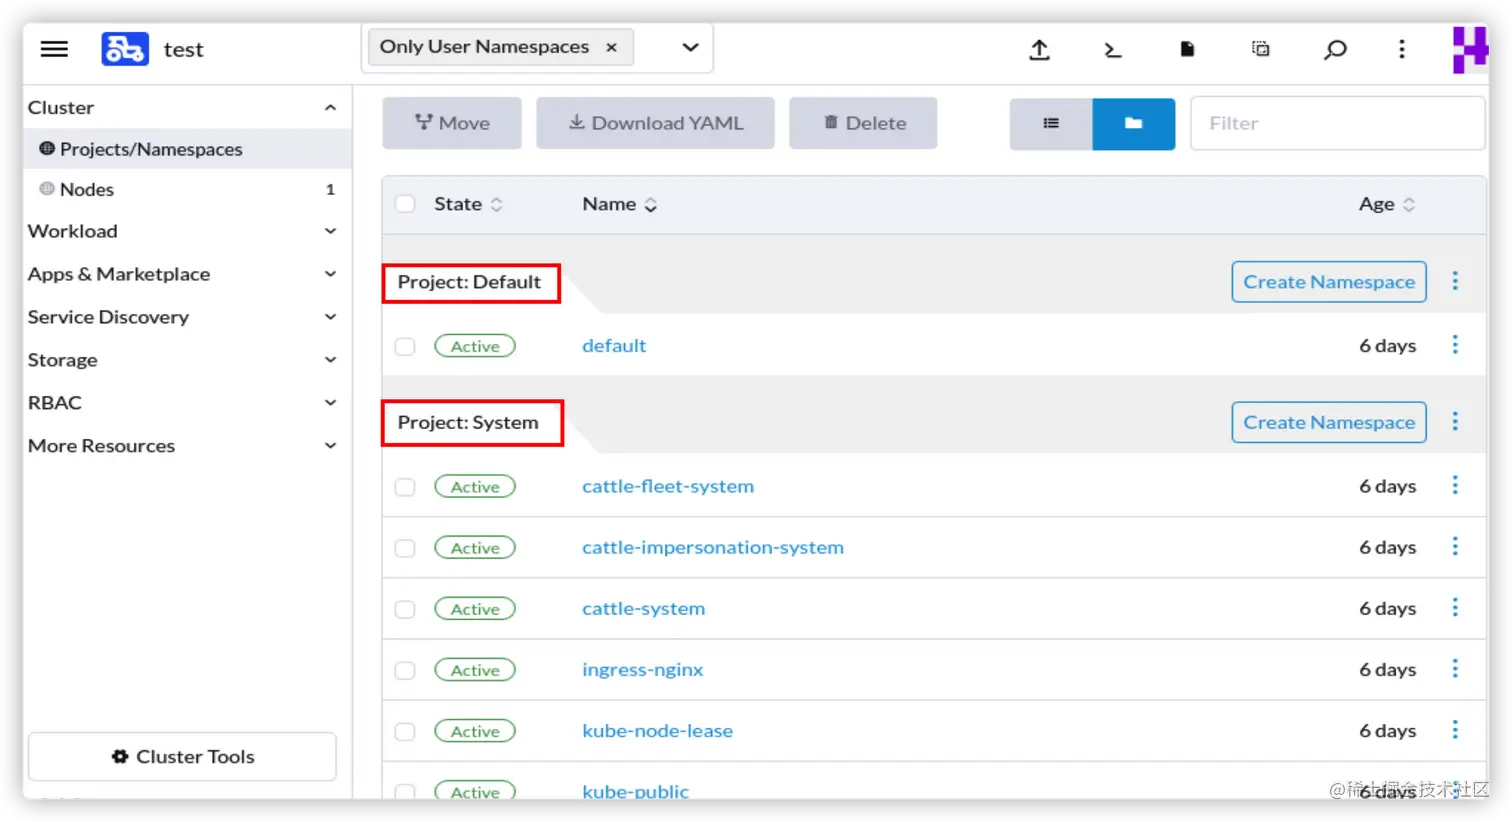
Task: Click the Delete button
Action: click(863, 123)
